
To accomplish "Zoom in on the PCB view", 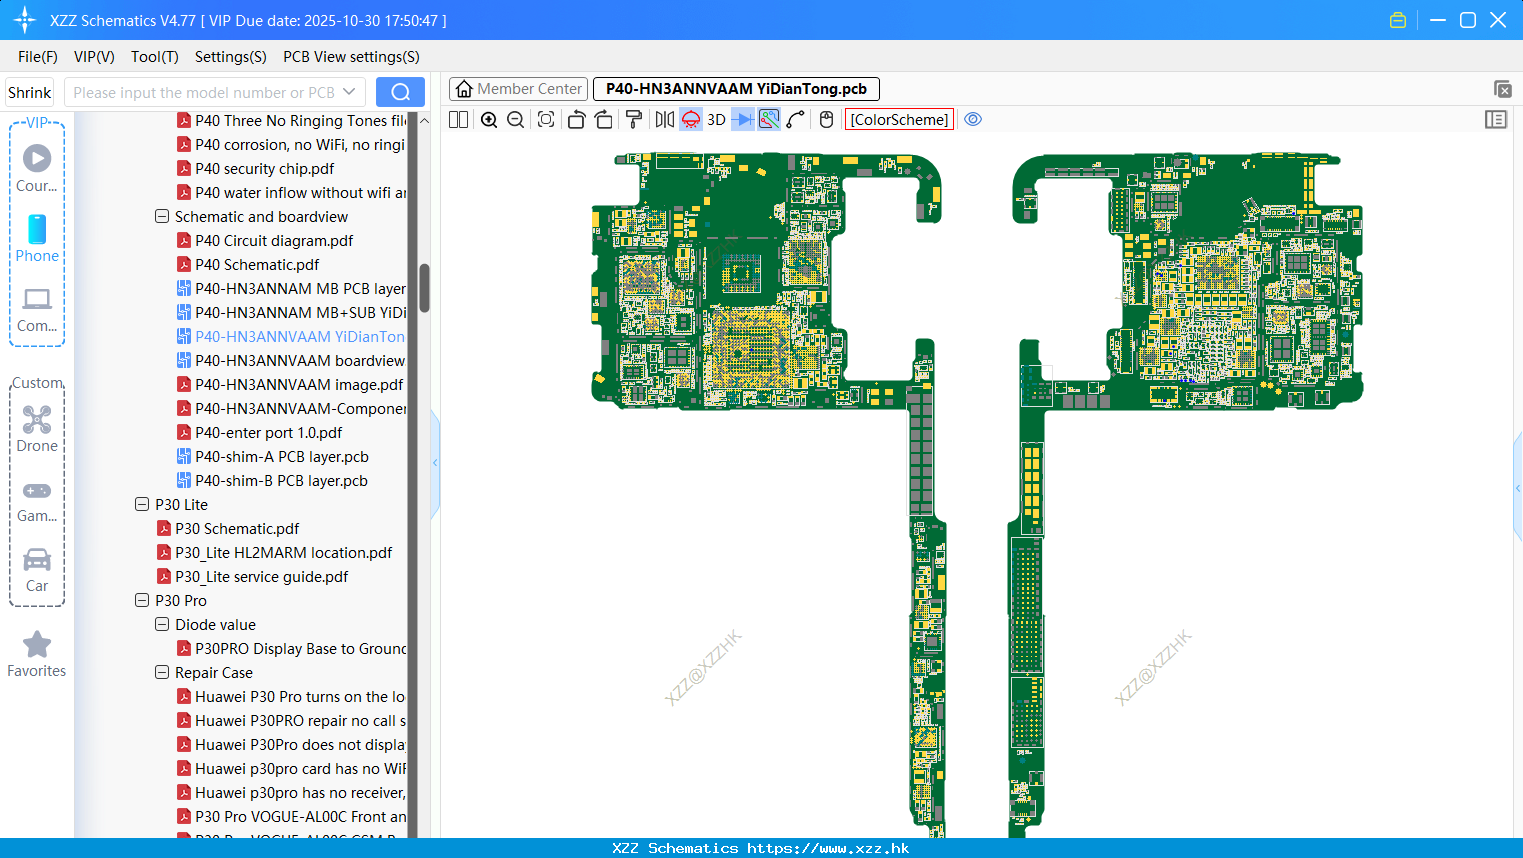I will pyautogui.click(x=489, y=119).
